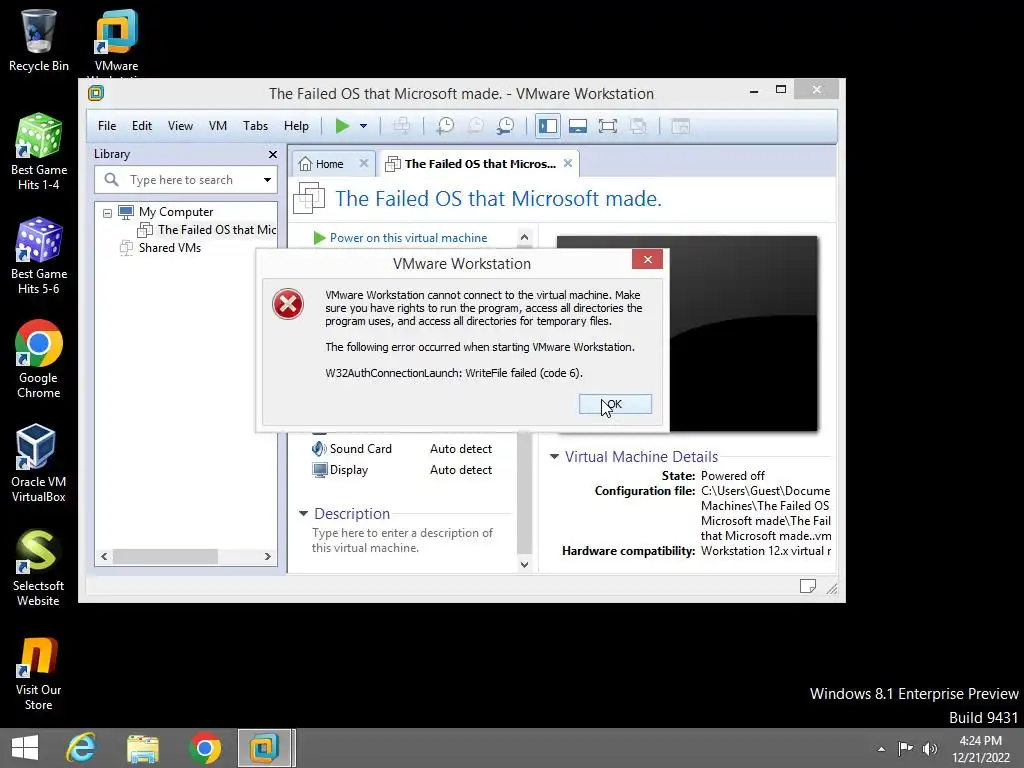Open the Library search filter dropdown
Viewport: 1024px width, 768px height.
tap(267, 180)
